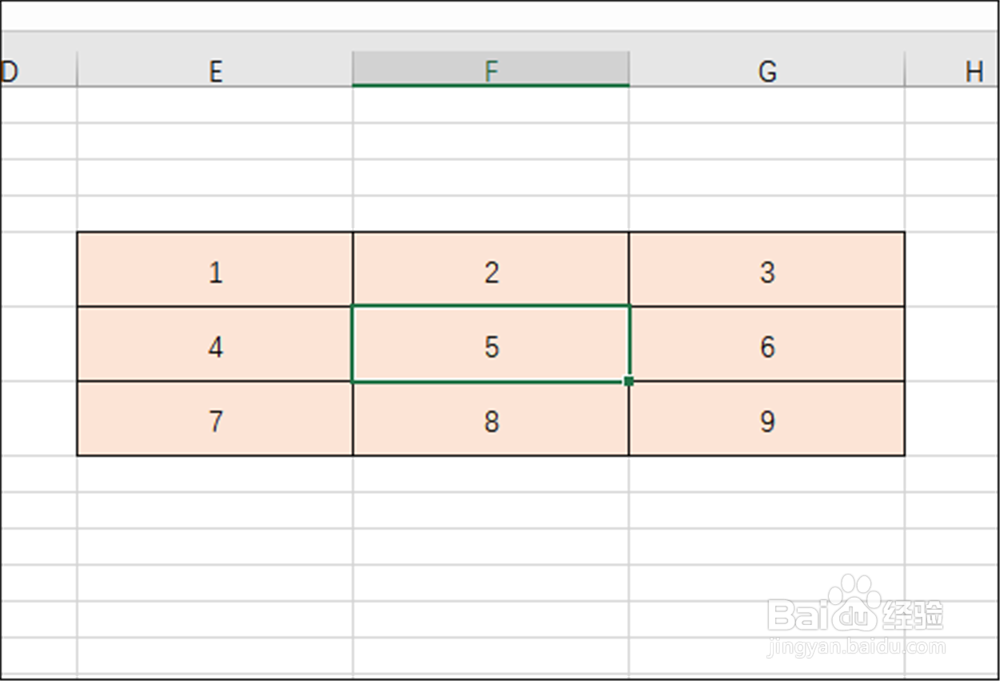Click the column E header
Screen dimensions: 1000x681
coord(215,71)
